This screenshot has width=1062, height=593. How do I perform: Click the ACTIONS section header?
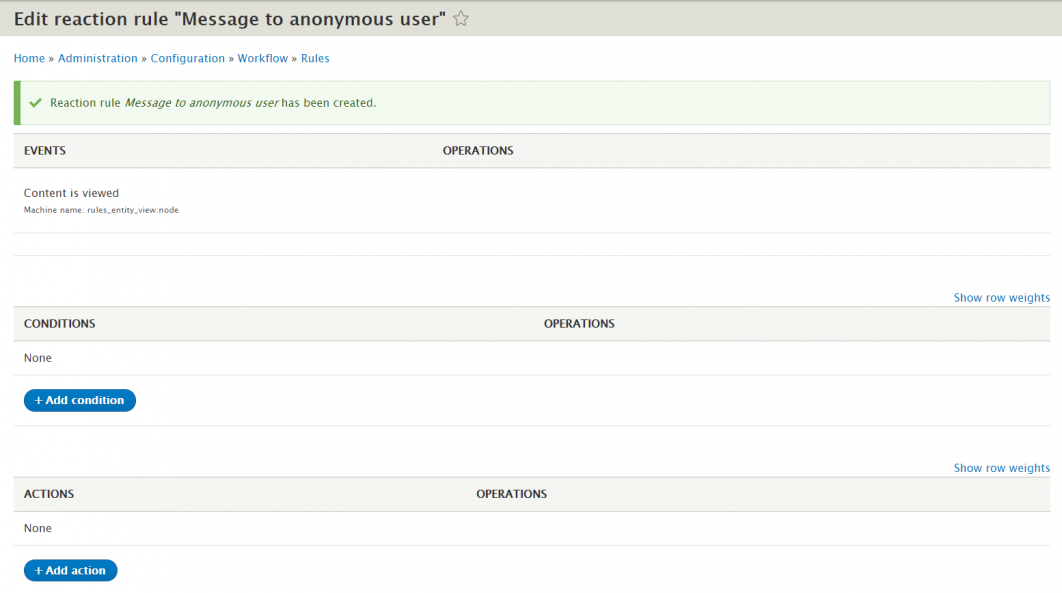click(48, 494)
